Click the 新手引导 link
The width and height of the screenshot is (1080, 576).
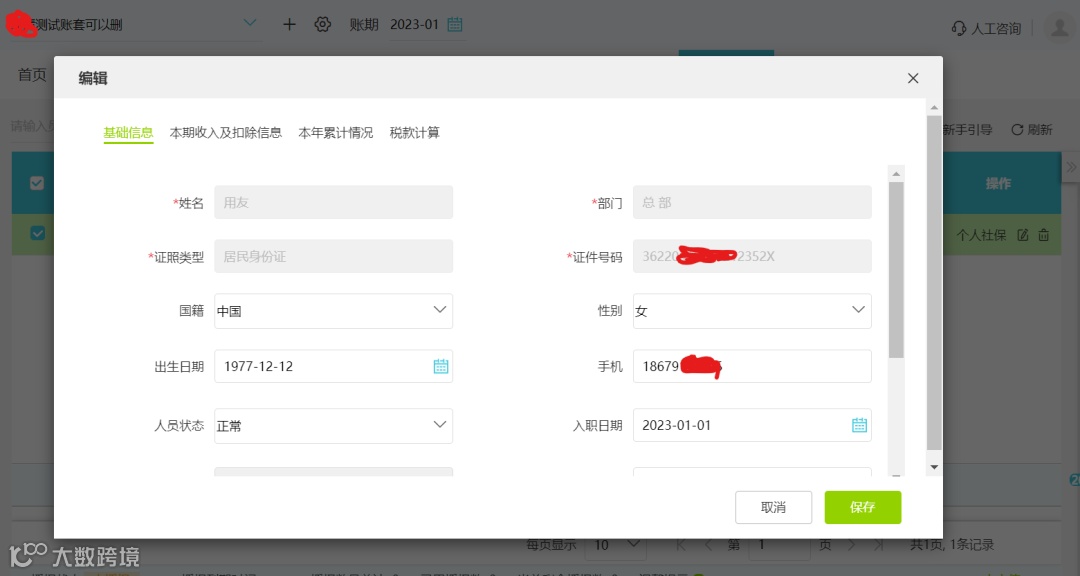pyautogui.click(x=967, y=130)
